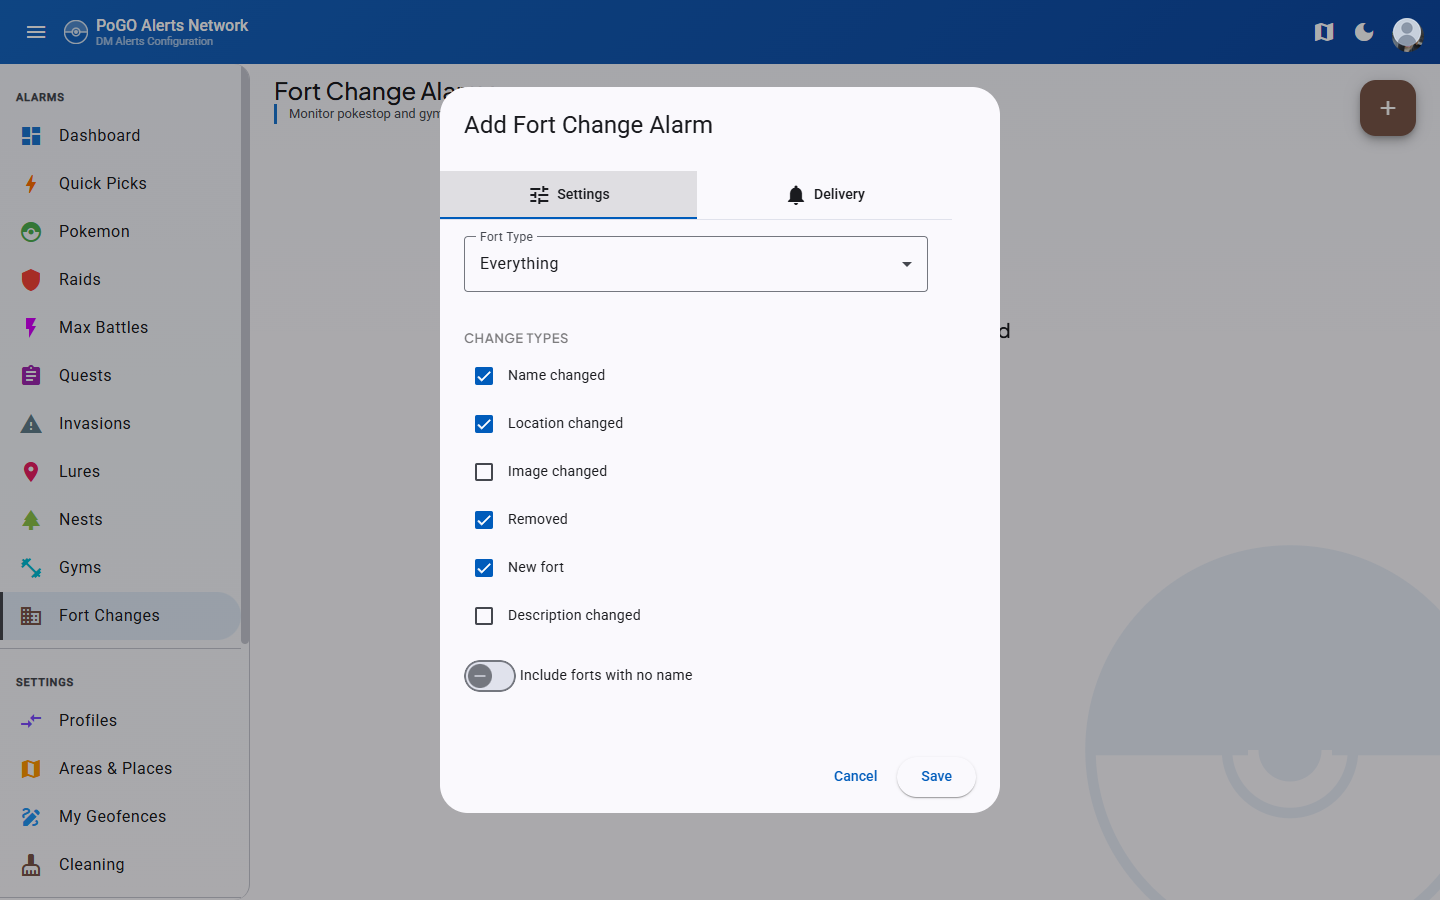Open the Fort Type dropdown
This screenshot has height=900, width=1440.
696,264
